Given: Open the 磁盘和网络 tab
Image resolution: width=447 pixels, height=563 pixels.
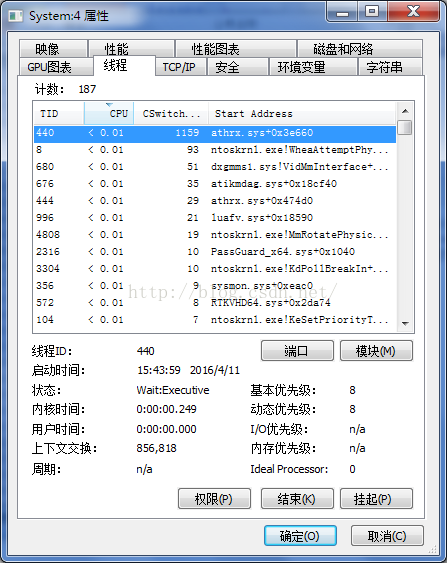Looking at the screenshot, I should tap(360, 48).
